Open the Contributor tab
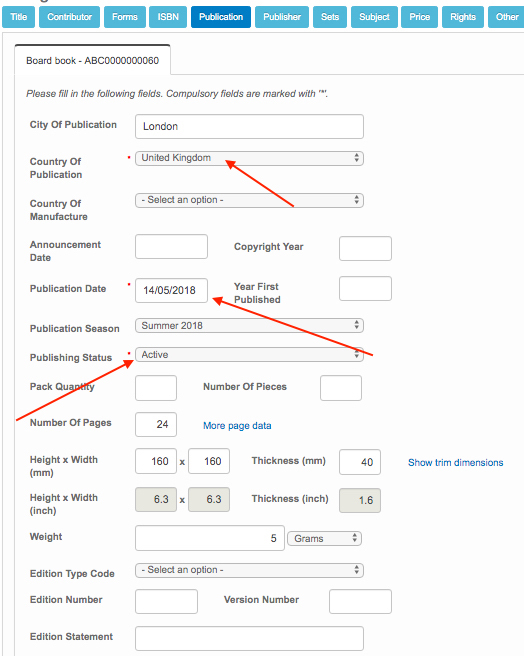This screenshot has height=656, width=524. [x=69, y=17]
